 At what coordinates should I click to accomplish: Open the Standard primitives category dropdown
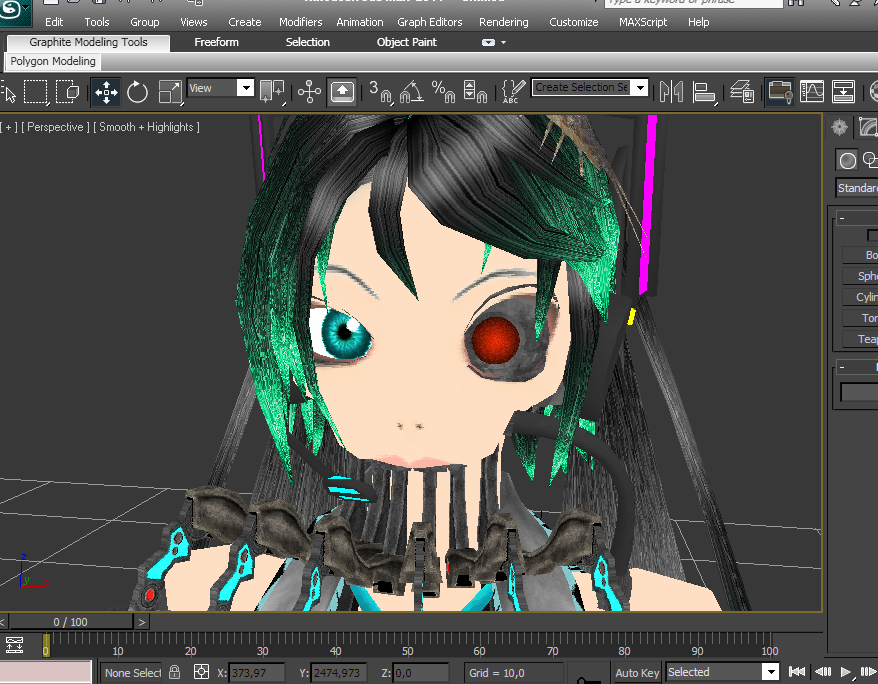click(x=857, y=188)
